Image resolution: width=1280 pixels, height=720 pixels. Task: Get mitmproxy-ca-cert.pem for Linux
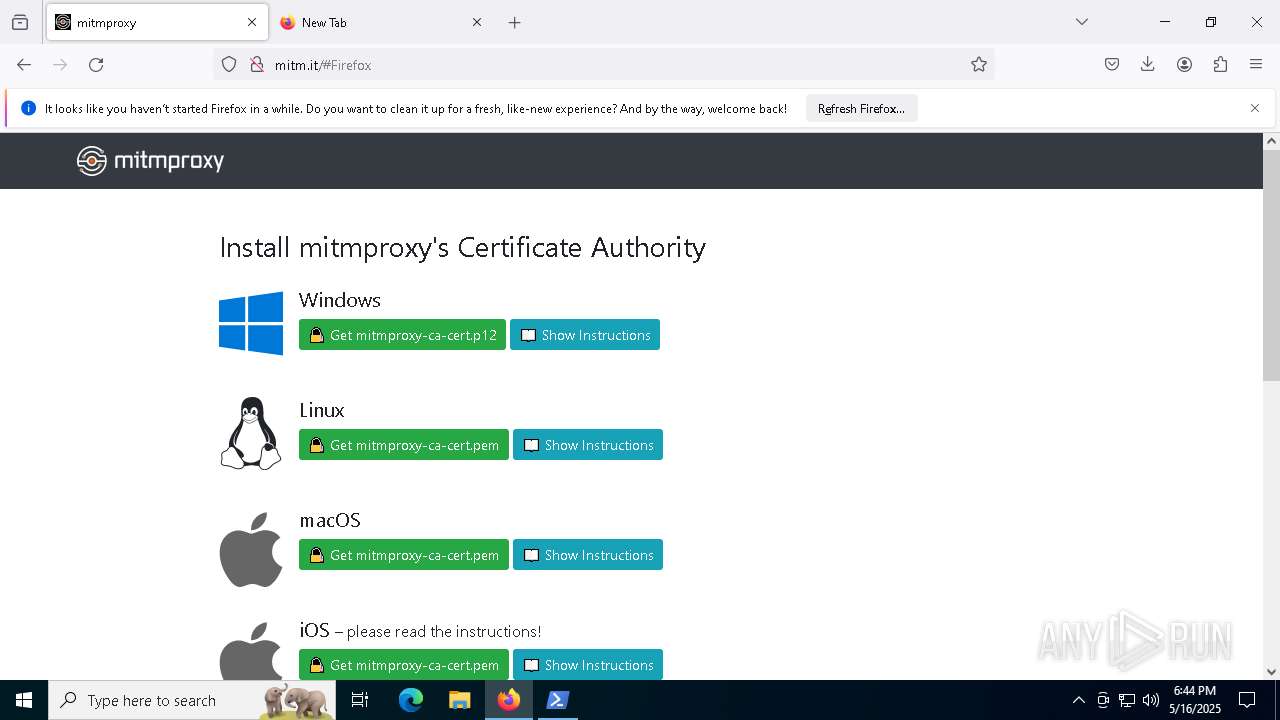click(x=404, y=445)
